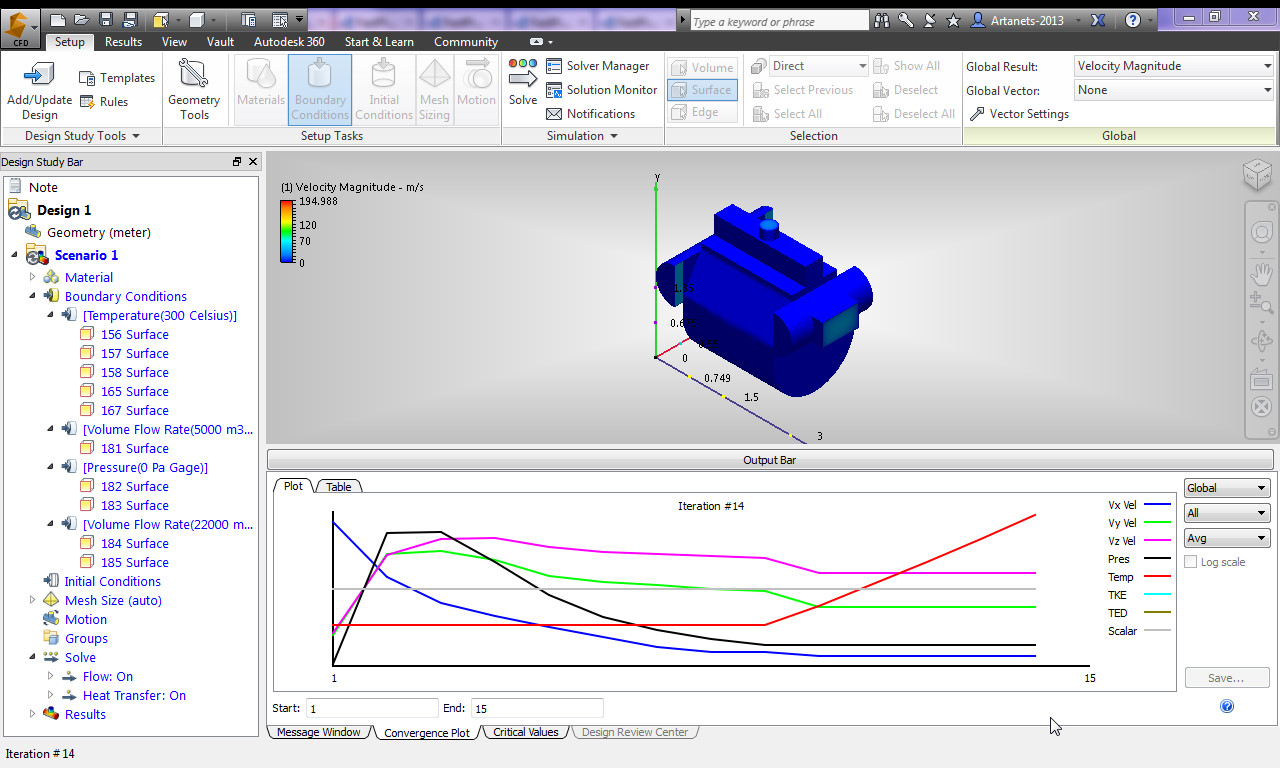The width and height of the screenshot is (1280, 768).
Task: Select the Zoom tool in navigation bar
Action: pyautogui.click(x=1261, y=303)
